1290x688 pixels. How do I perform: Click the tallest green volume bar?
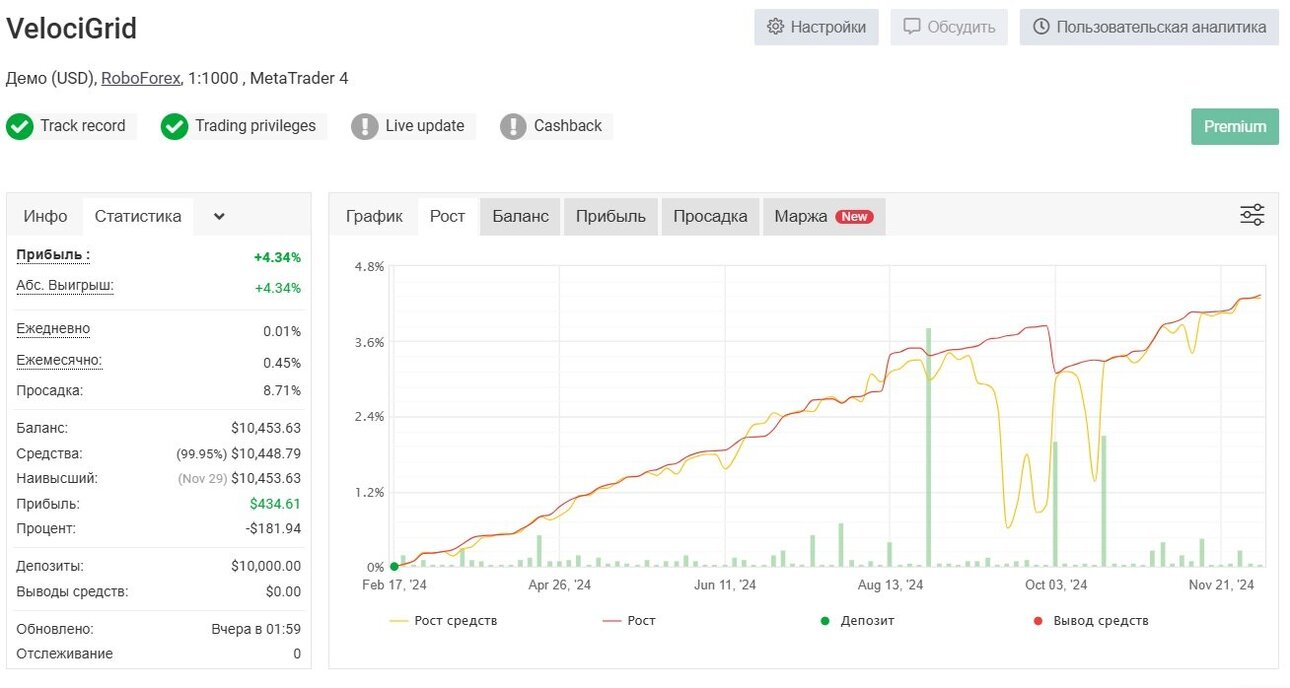(929, 447)
